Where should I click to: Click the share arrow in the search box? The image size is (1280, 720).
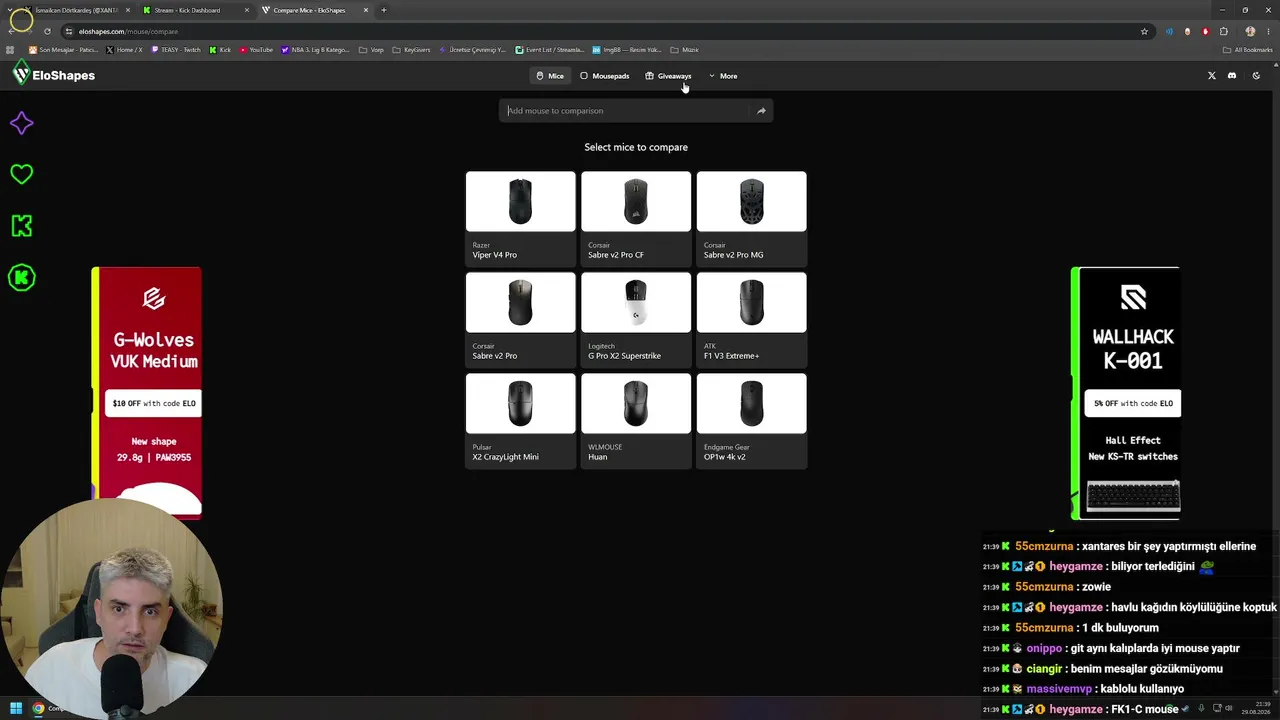pos(761,111)
